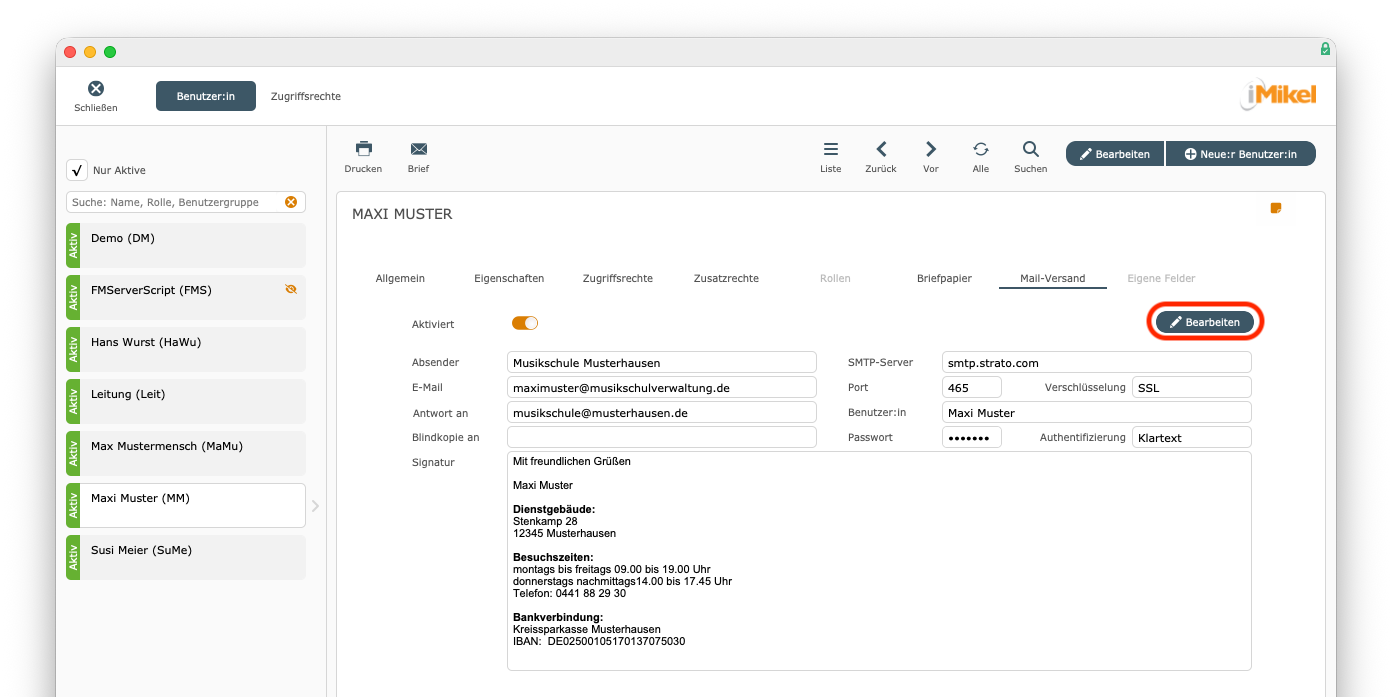Click the Neue:r Benutzer:in button
The width and height of the screenshot is (1392, 697).
point(1241,154)
